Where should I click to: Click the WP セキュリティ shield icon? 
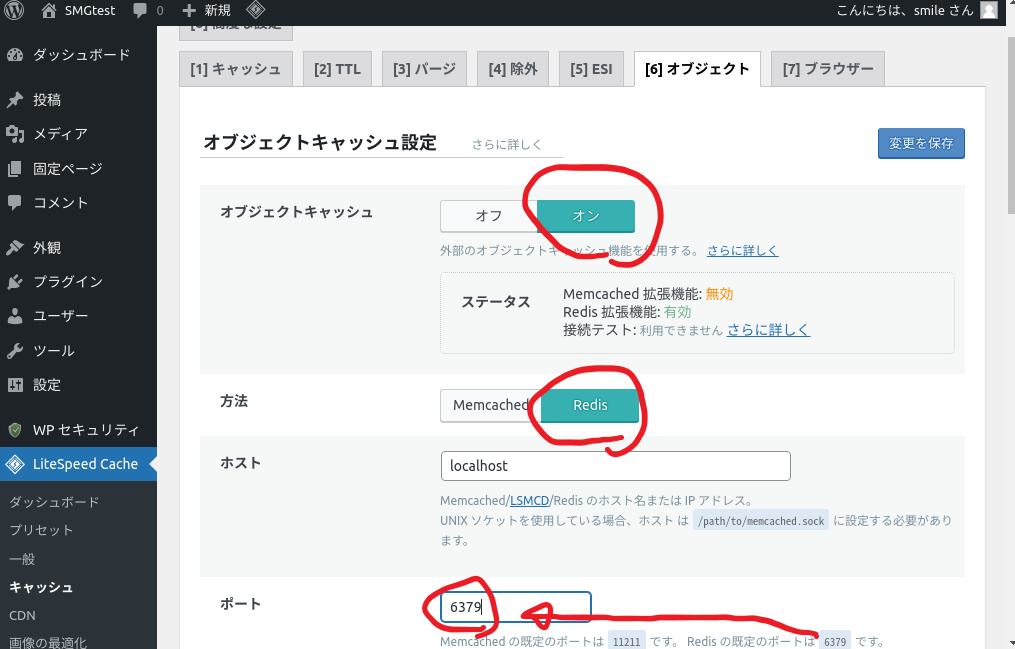pyautogui.click(x=15, y=430)
